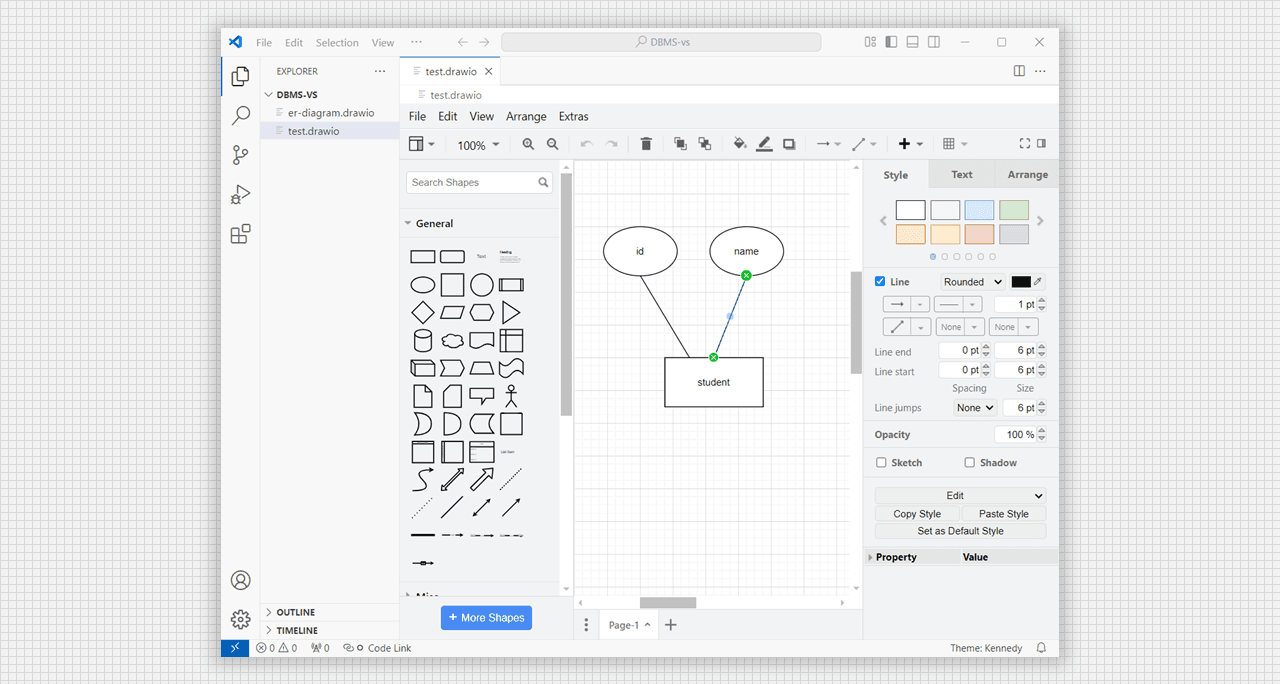This screenshot has height=684, width=1280.
Task: Click the notifications bell in status bar
Action: 1041,648
